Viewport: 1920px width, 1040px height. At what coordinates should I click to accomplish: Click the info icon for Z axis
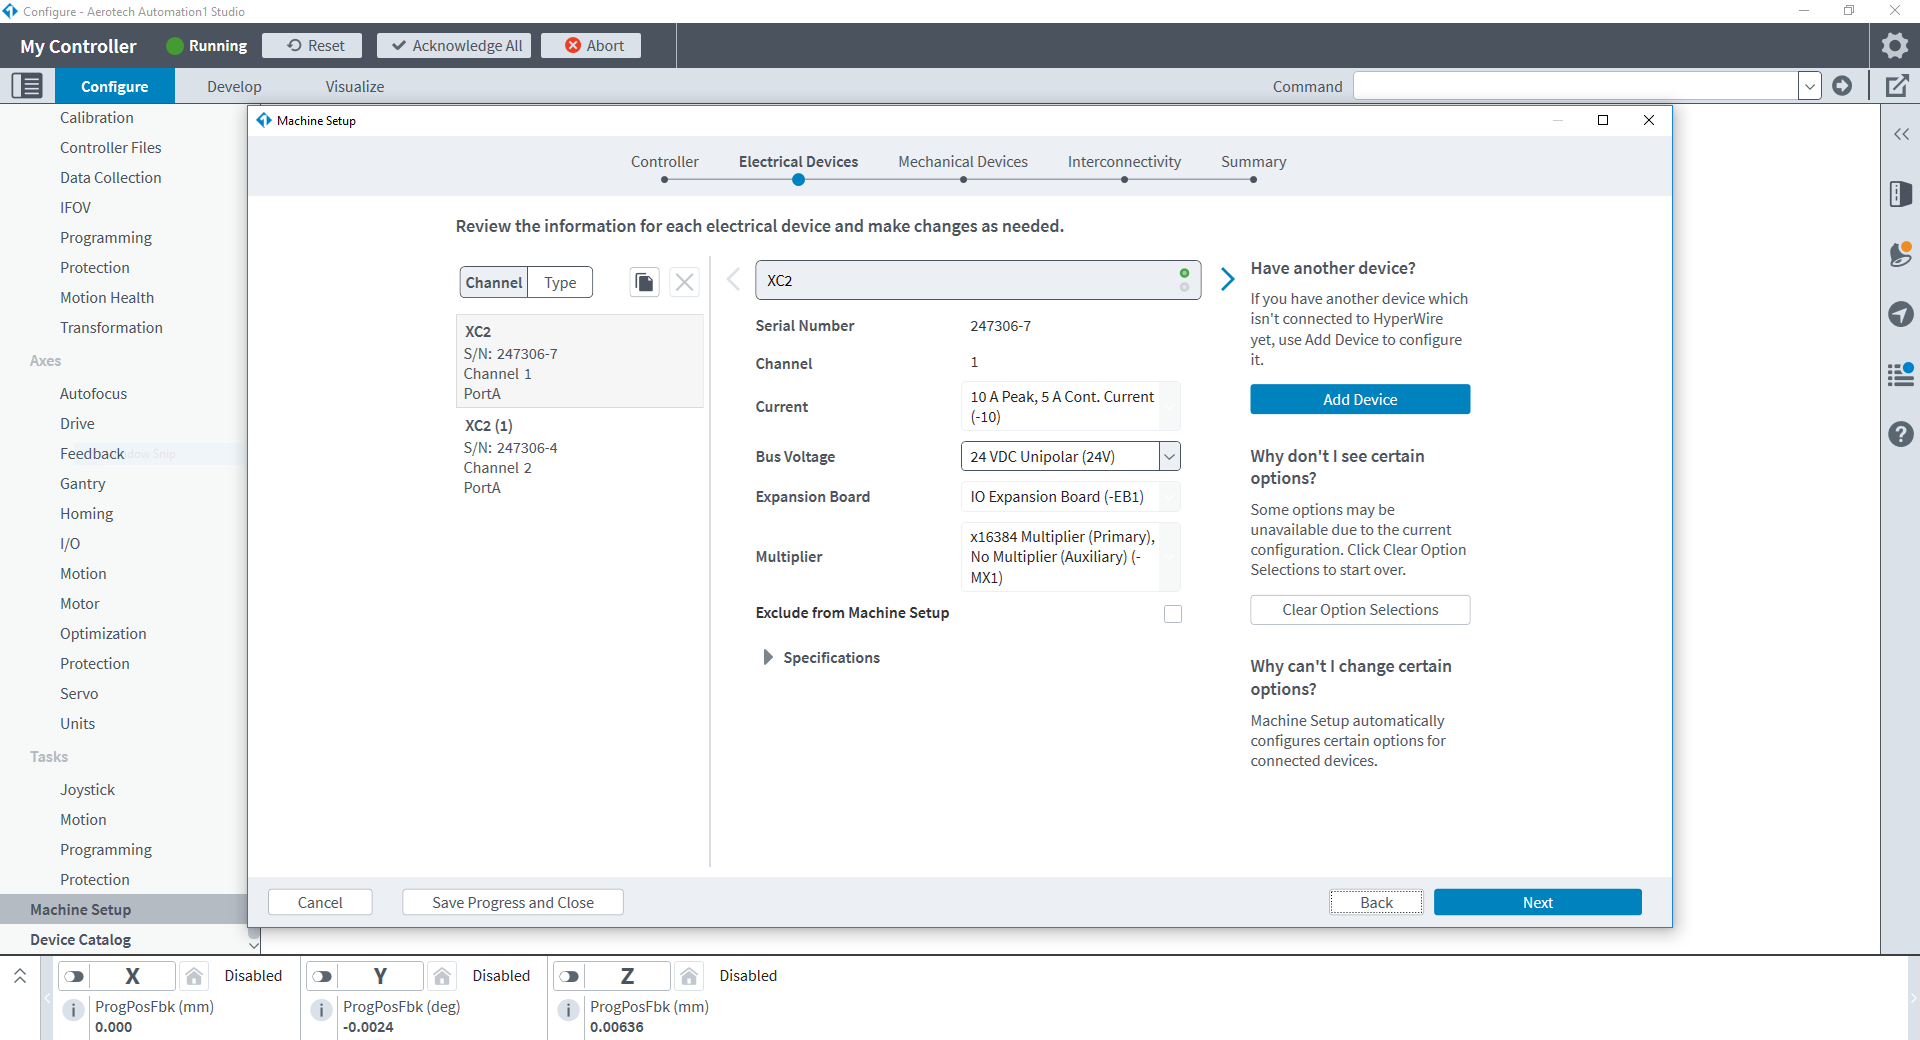tap(568, 1010)
